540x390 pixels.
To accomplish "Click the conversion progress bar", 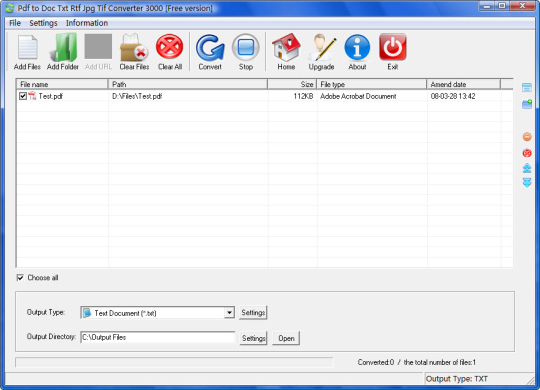I will (x=174, y=362).
